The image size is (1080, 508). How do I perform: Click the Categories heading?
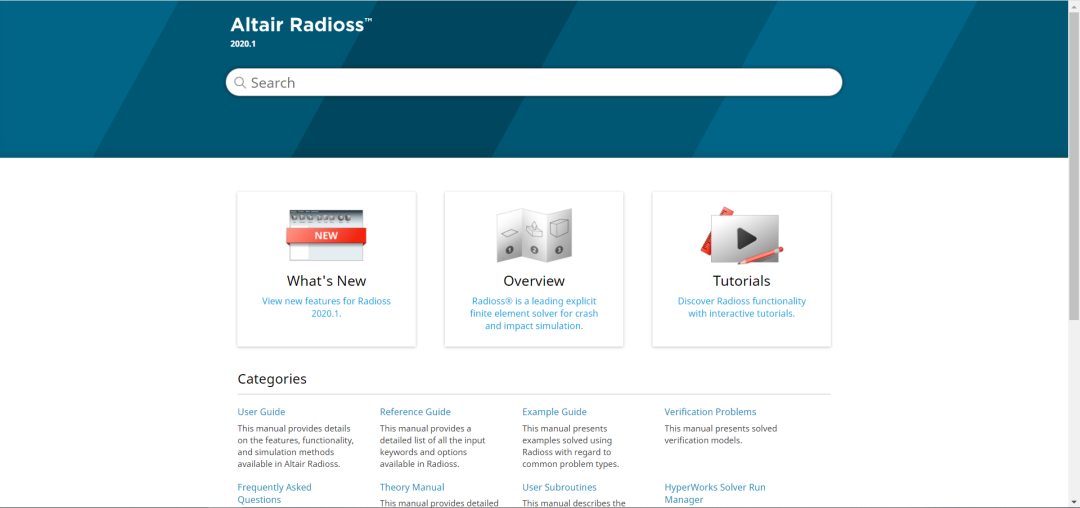[272, 379]
